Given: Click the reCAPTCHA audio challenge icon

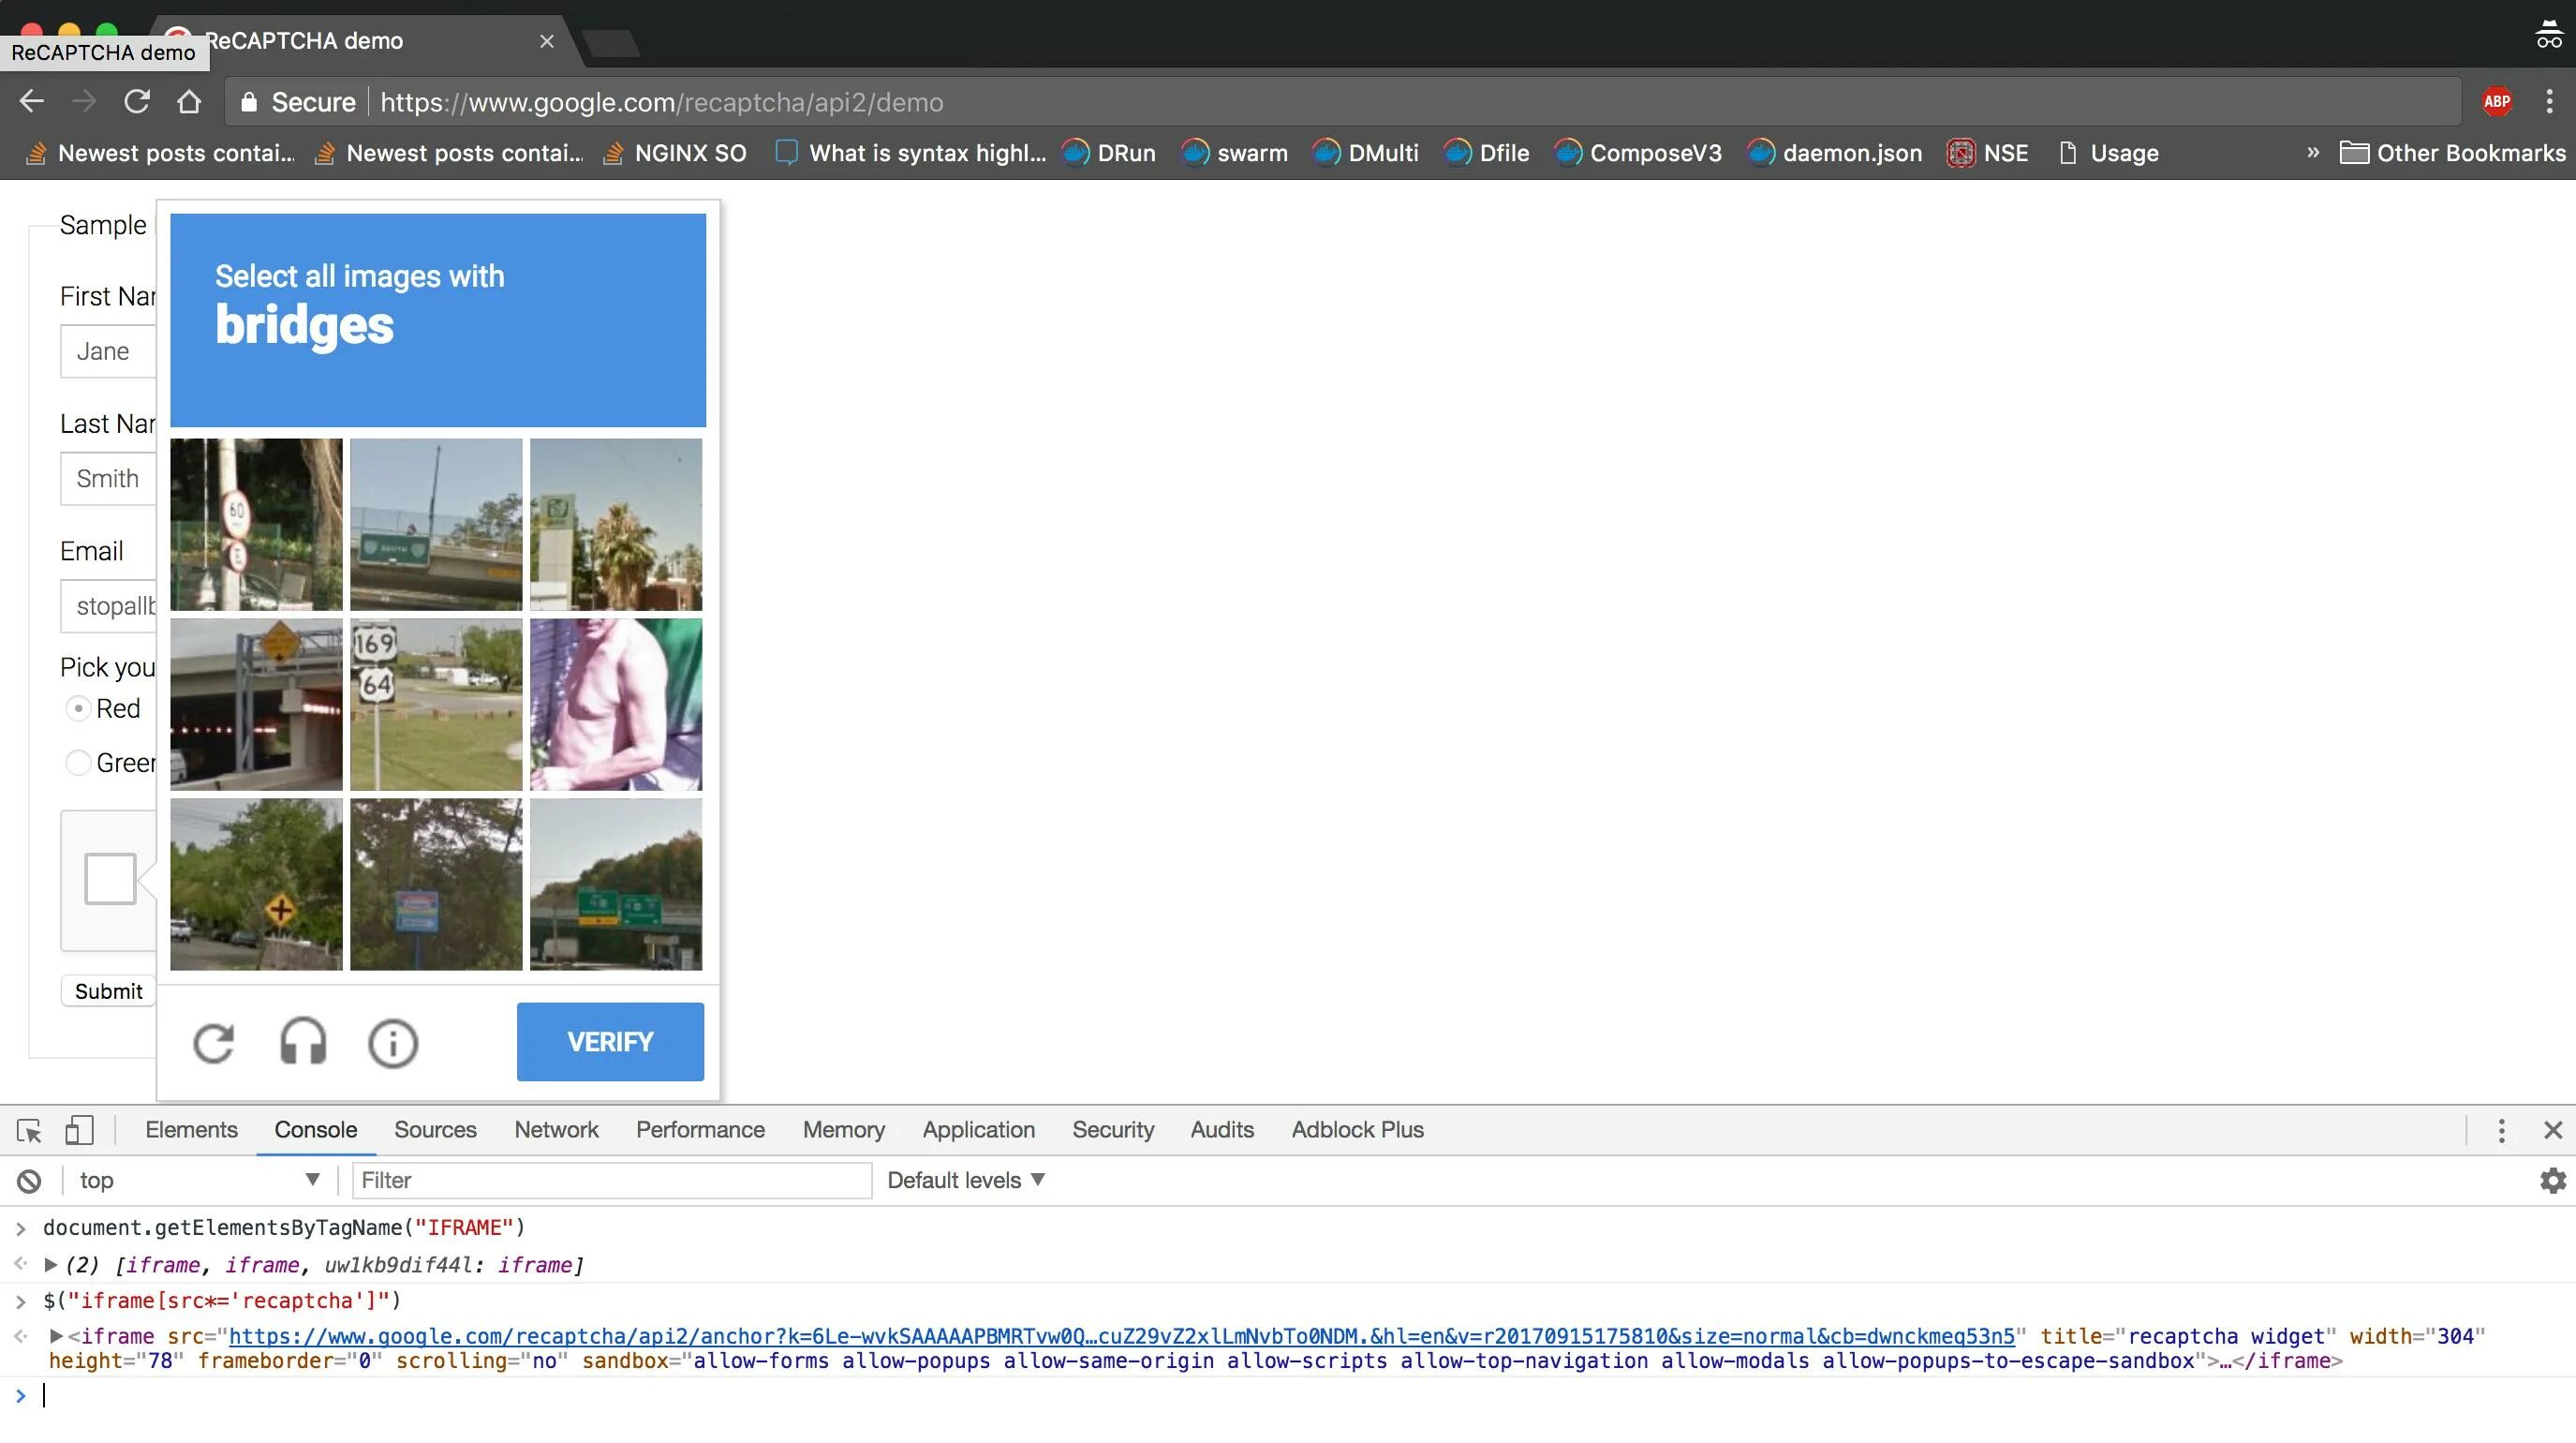Looking at the screenshot, I should tap(303, 1041).
